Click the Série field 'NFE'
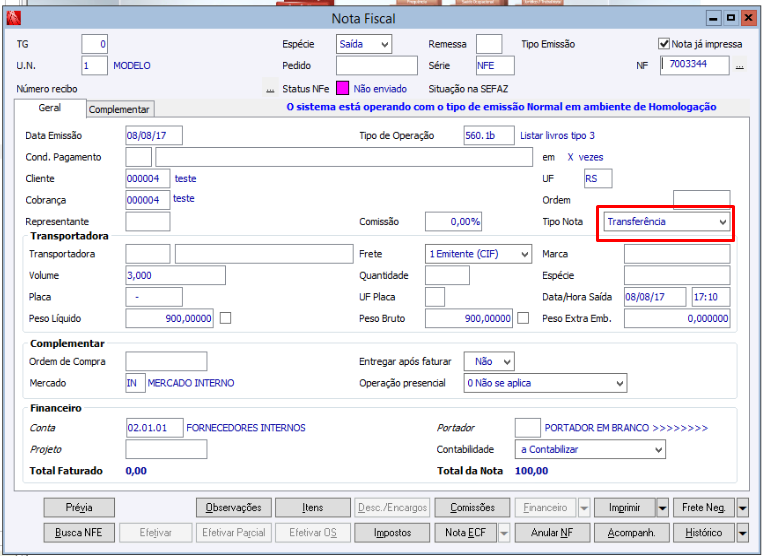This screenshot has width=763, height=556. 495,66
